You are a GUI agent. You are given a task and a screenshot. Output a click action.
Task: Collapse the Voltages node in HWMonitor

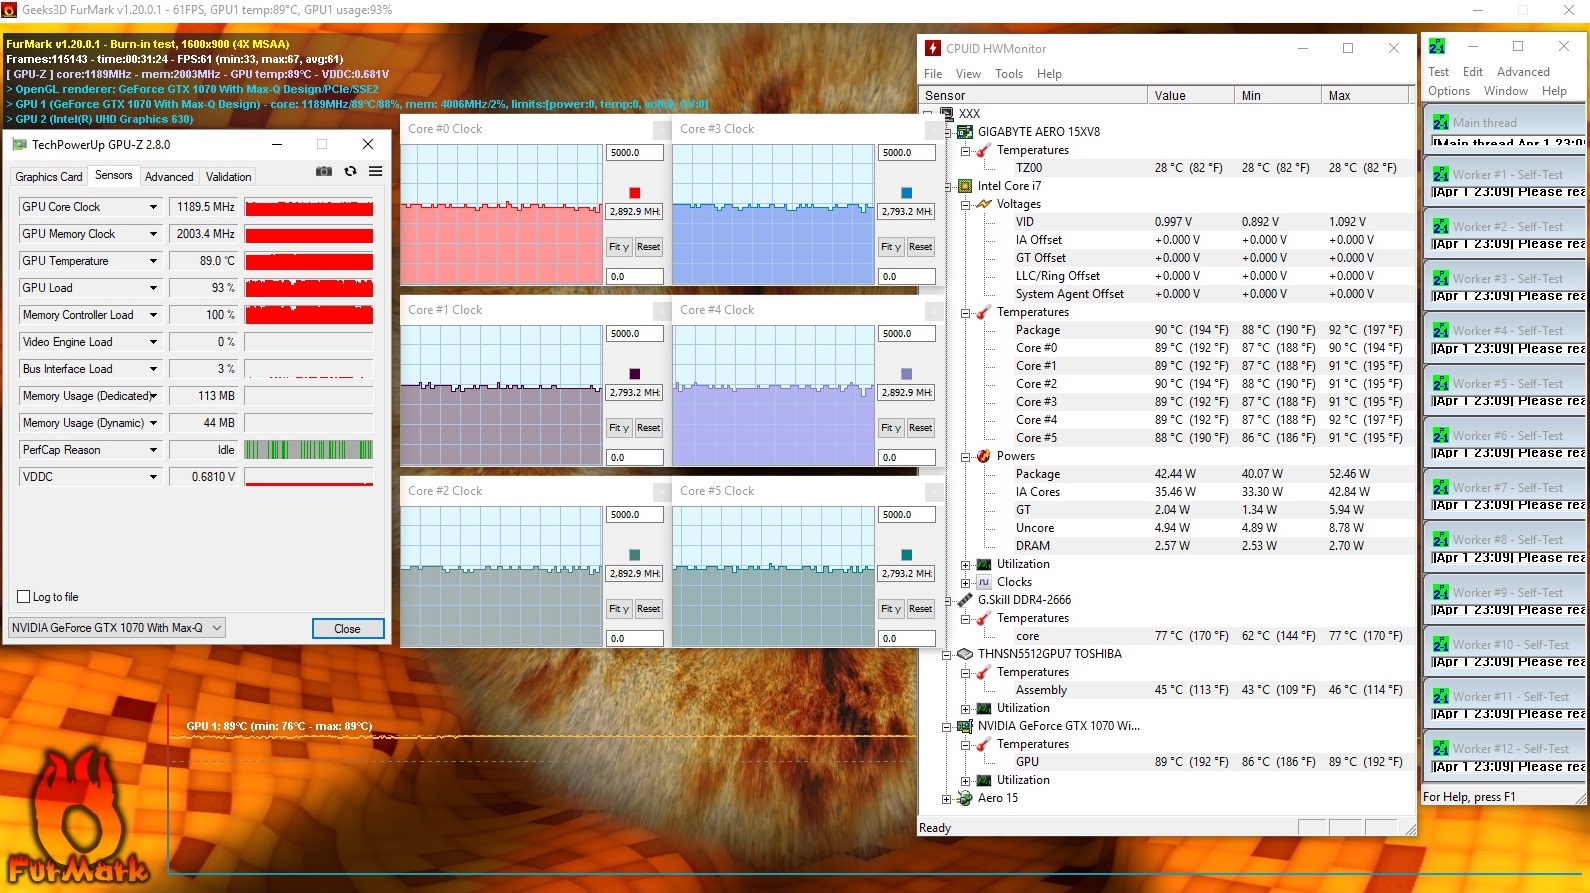point(966,204)
